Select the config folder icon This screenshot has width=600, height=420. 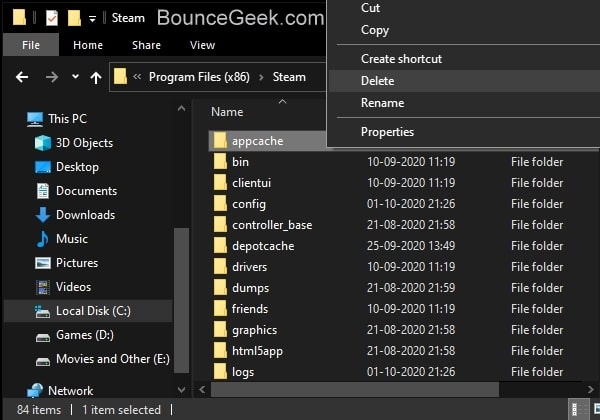coord(220,204)
